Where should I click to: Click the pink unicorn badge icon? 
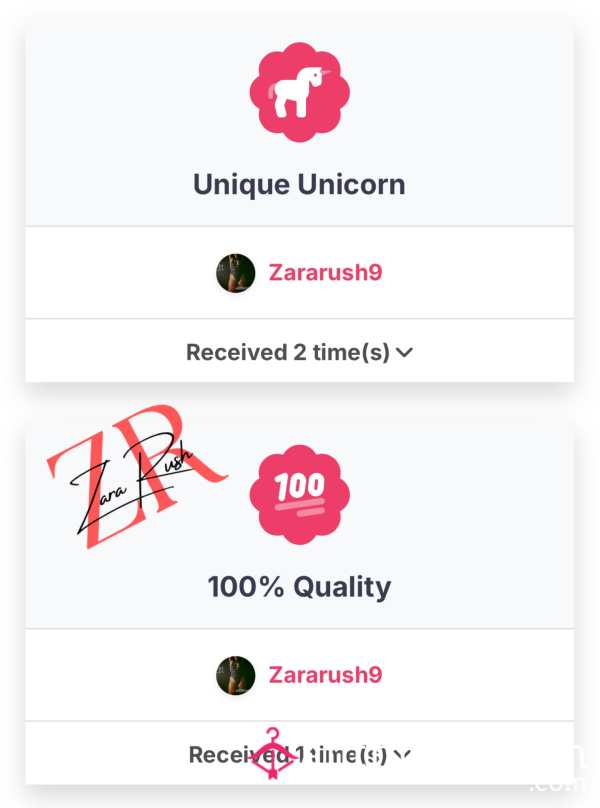point(299,92)
